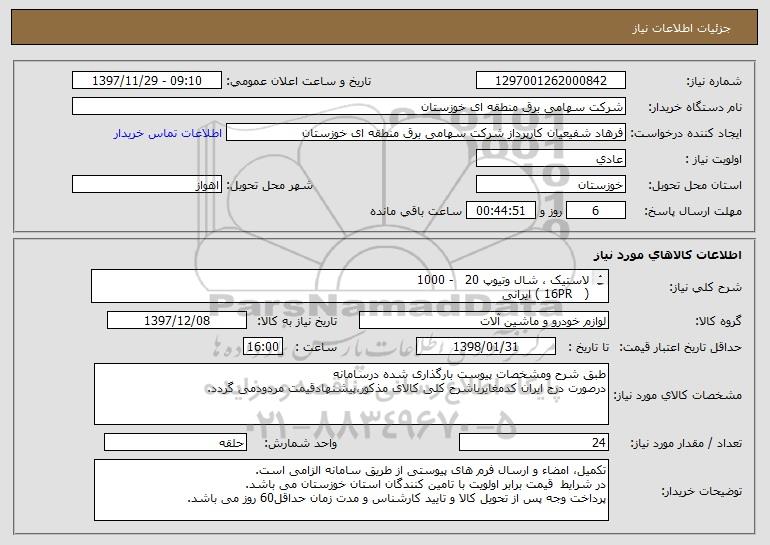Click the header title جزئیات اطلاعات نیاز
Image resolution: width=770 pixels, height=545 pixels.
tap(681, 28)
